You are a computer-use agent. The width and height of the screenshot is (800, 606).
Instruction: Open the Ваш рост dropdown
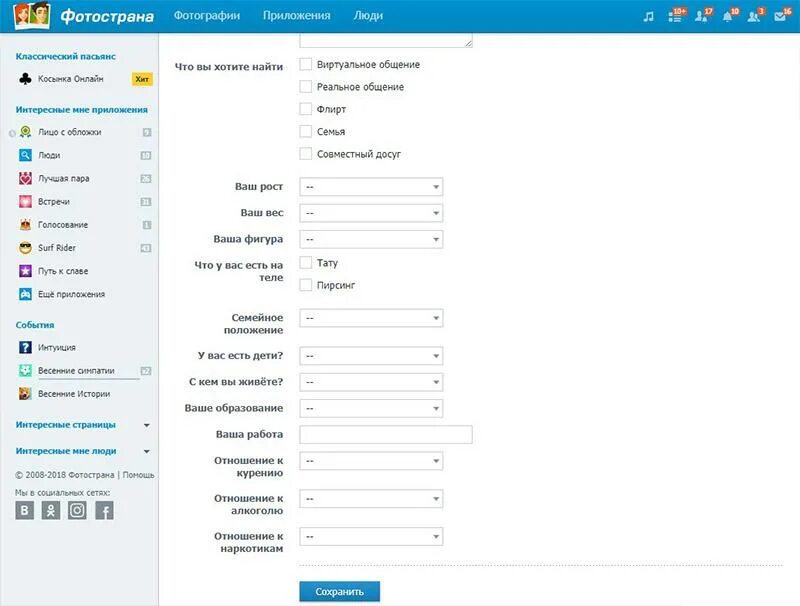(x=371, y=187)
